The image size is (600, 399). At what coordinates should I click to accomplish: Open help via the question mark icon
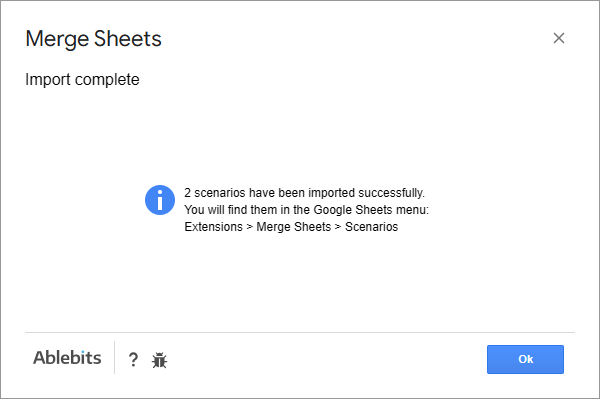coord(133,359)
